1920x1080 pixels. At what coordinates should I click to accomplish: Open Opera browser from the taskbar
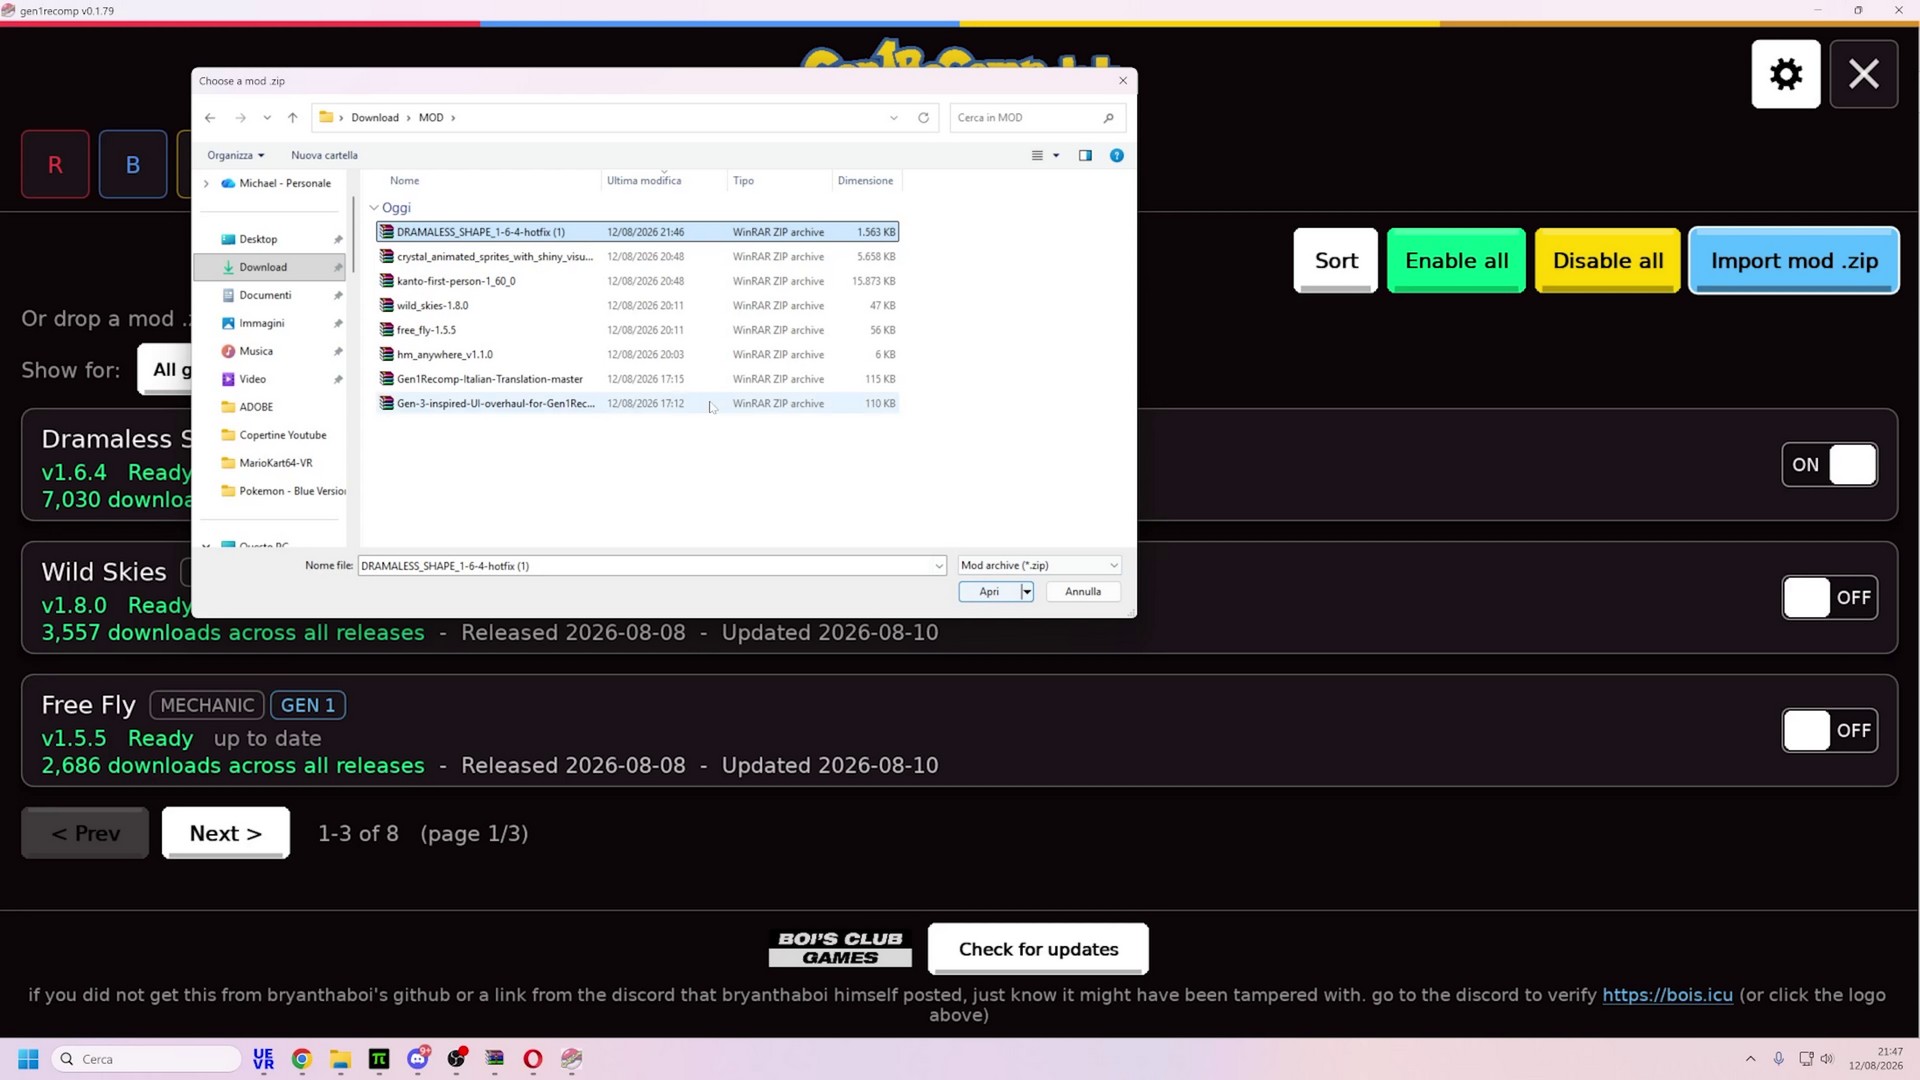[533, 1059]
